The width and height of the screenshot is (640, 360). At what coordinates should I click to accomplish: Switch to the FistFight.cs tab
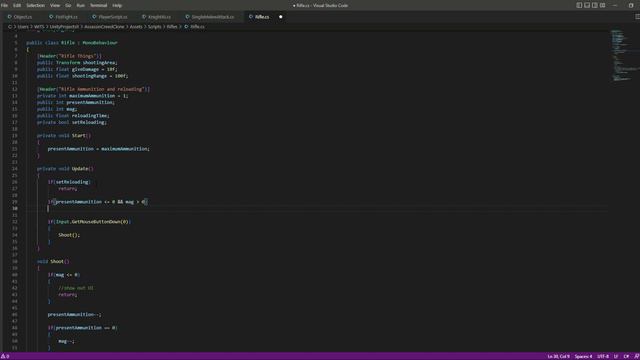(x=63, y=17)
